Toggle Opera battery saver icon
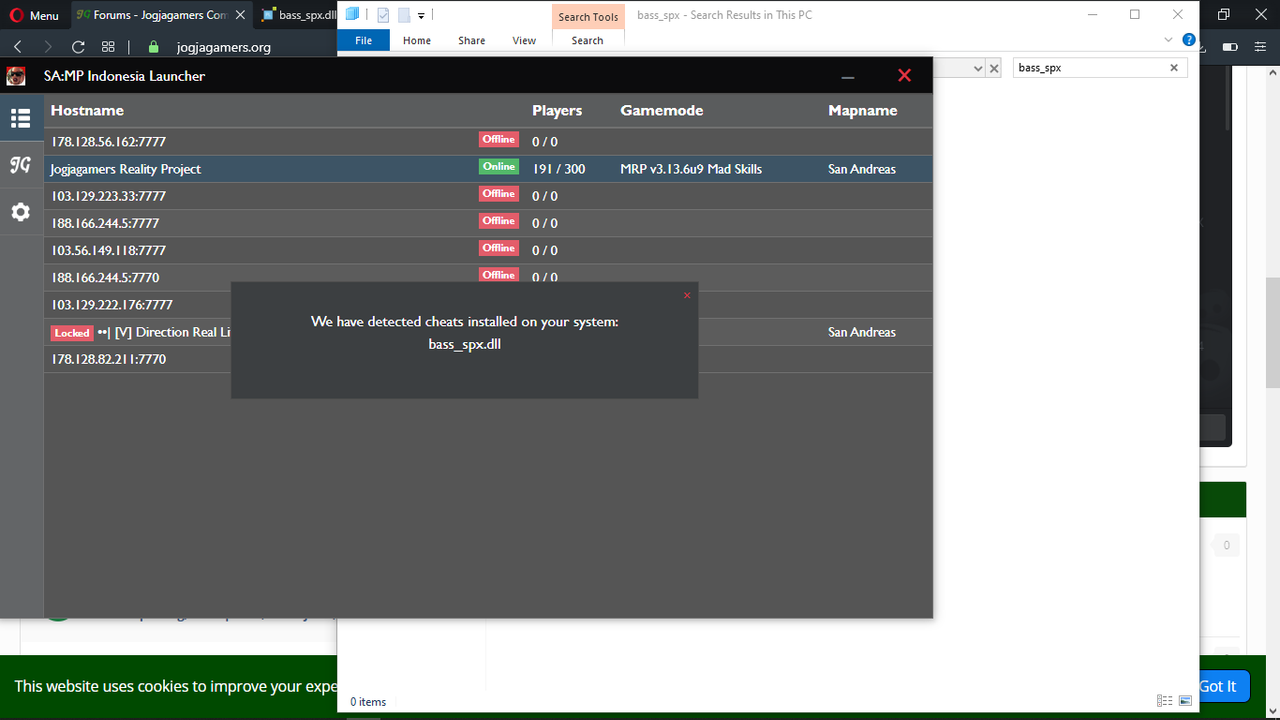Screen dimensions: 1280x720 click(x=1230, y=47)
